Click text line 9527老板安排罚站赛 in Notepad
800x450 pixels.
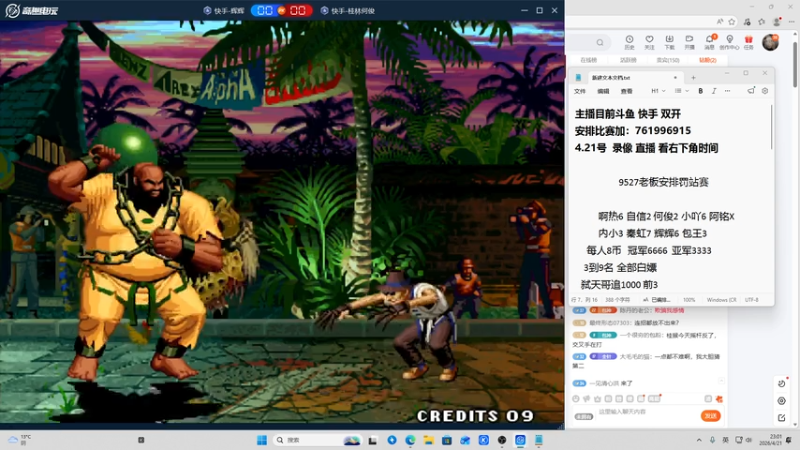pyautogui.click(x=663, y=182)
